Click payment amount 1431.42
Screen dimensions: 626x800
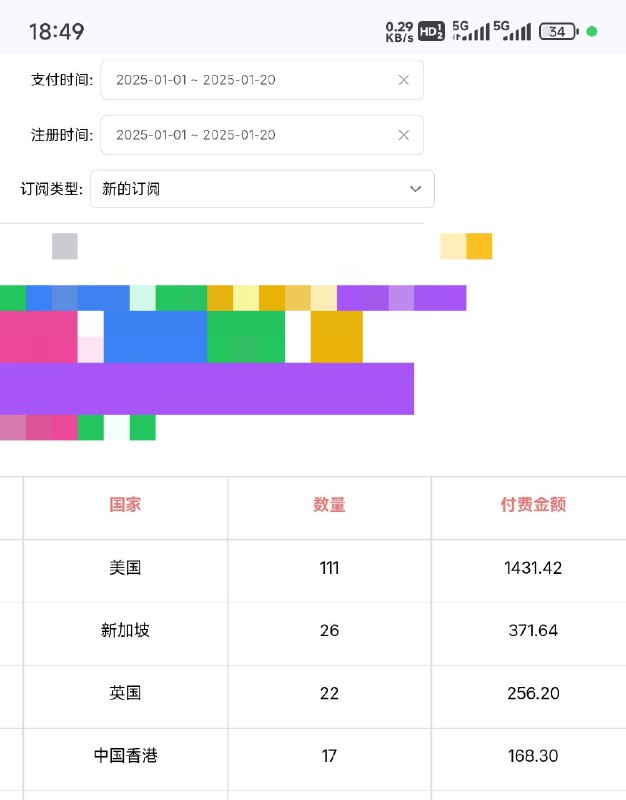click(x=533, y=568)
